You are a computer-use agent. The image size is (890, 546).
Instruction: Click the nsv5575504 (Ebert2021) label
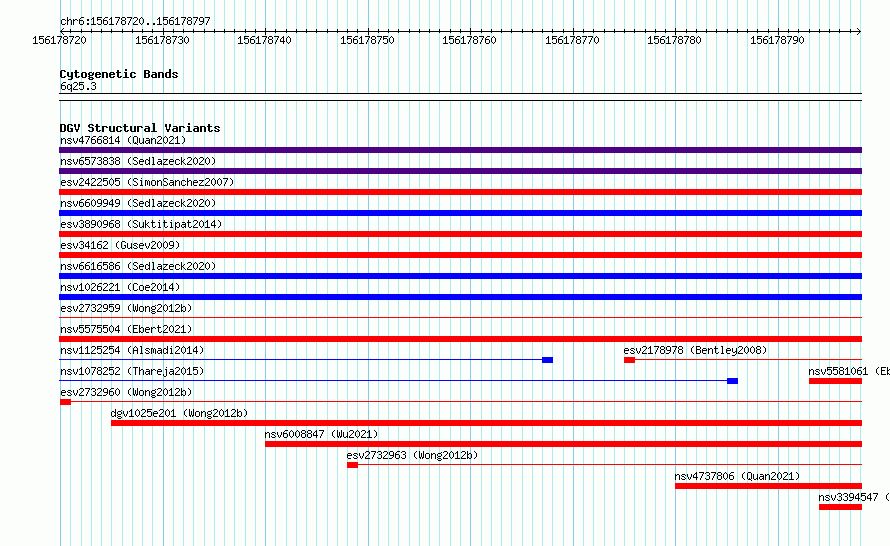pos(126,329)
